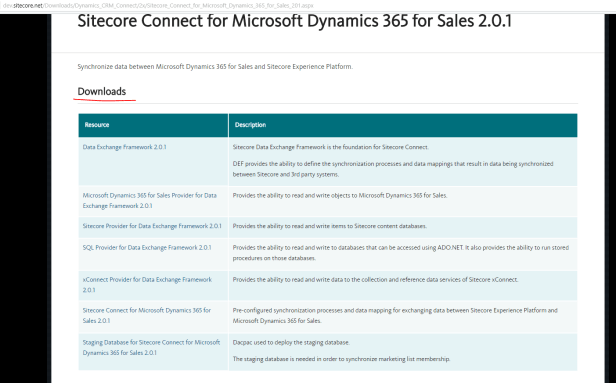Click the page title Sitecore Connect heading
Screen dimensions: 616x383
[x=295, y=21]
